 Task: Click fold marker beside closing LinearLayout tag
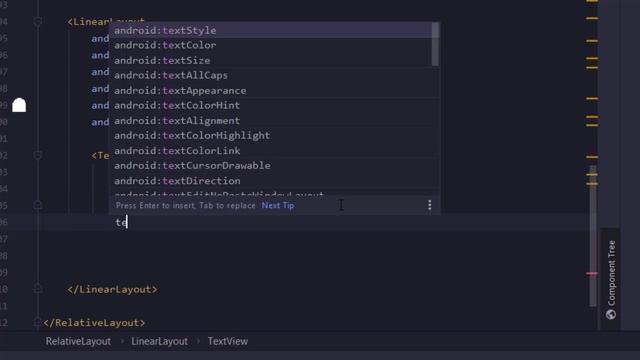(38, 289)
